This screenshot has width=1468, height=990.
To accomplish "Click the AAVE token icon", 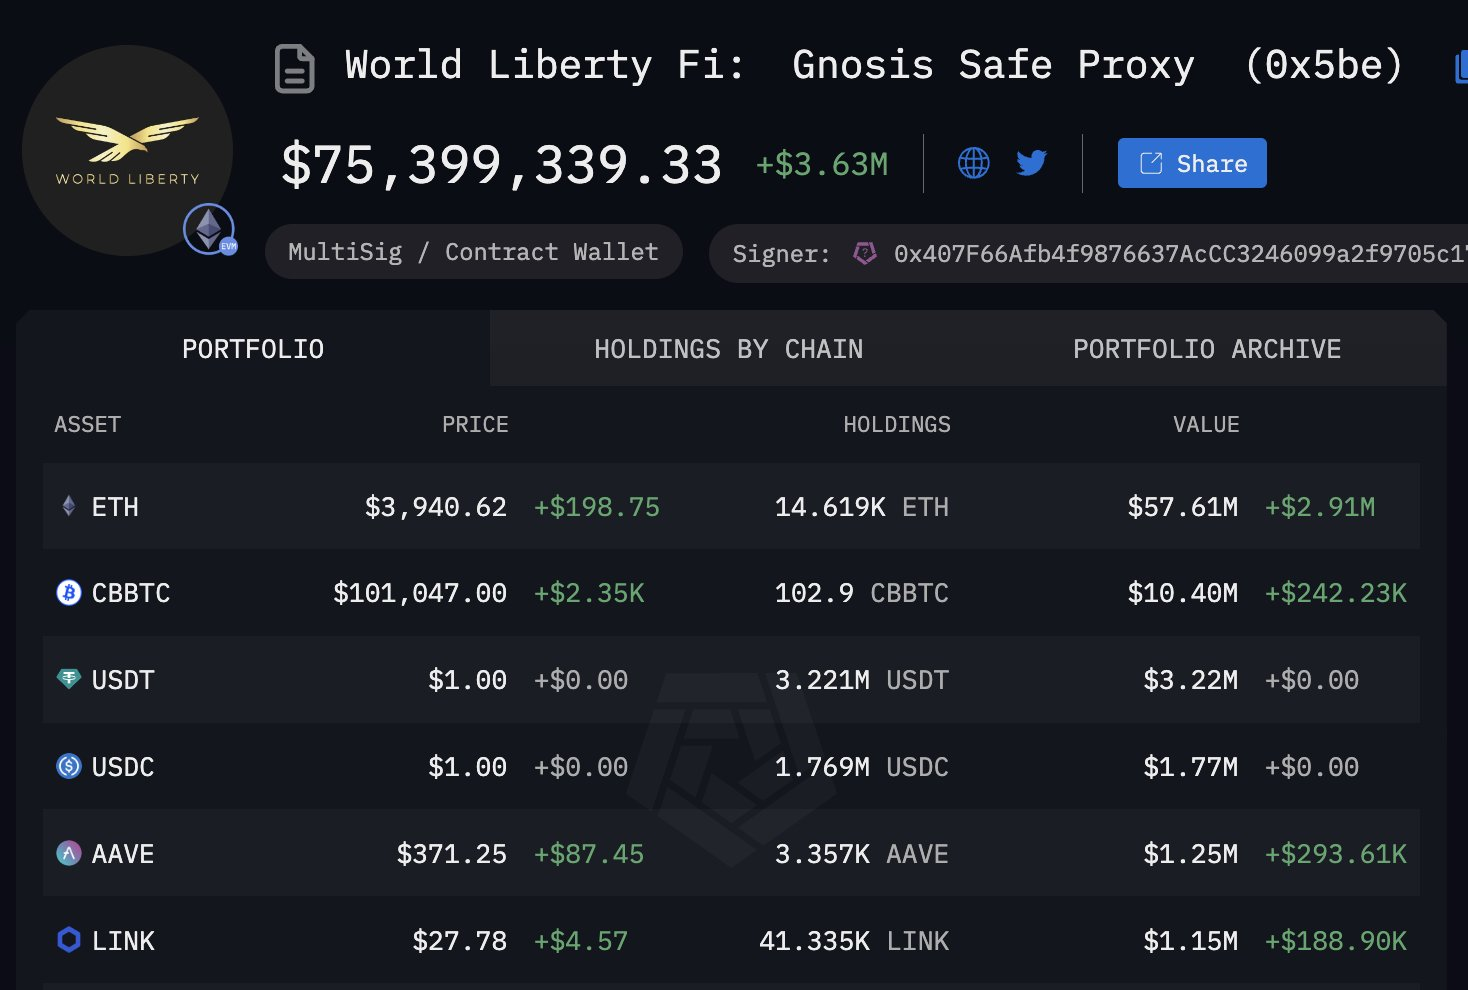I will coord(69,854).
